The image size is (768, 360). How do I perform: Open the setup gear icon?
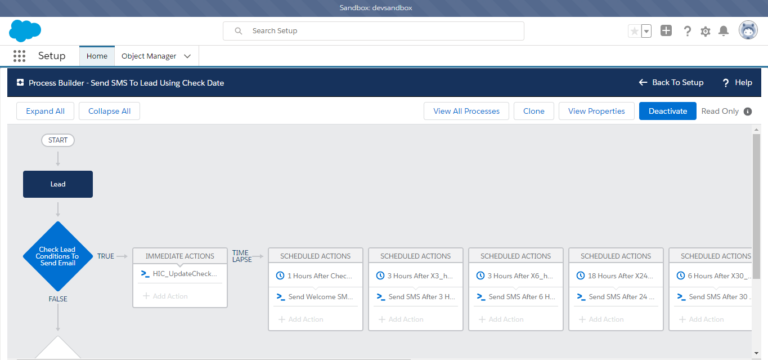[x=705, y=31]
